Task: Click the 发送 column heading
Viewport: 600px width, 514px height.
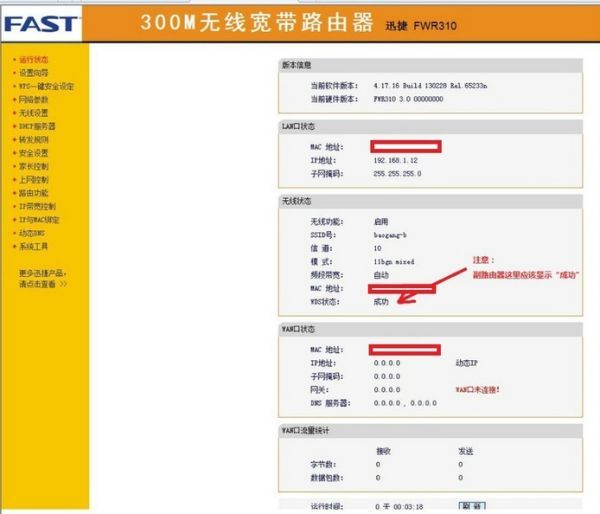Action: coord(466,451)
